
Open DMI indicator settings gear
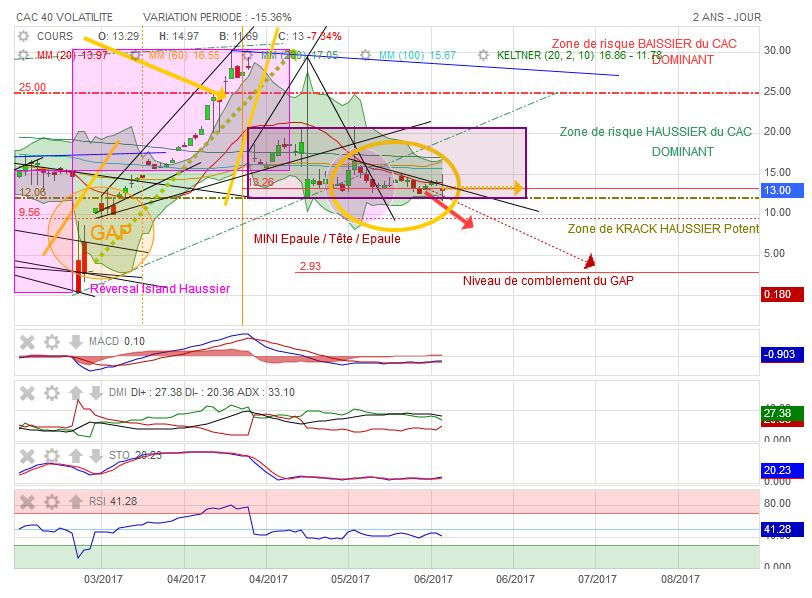[51, 393]
